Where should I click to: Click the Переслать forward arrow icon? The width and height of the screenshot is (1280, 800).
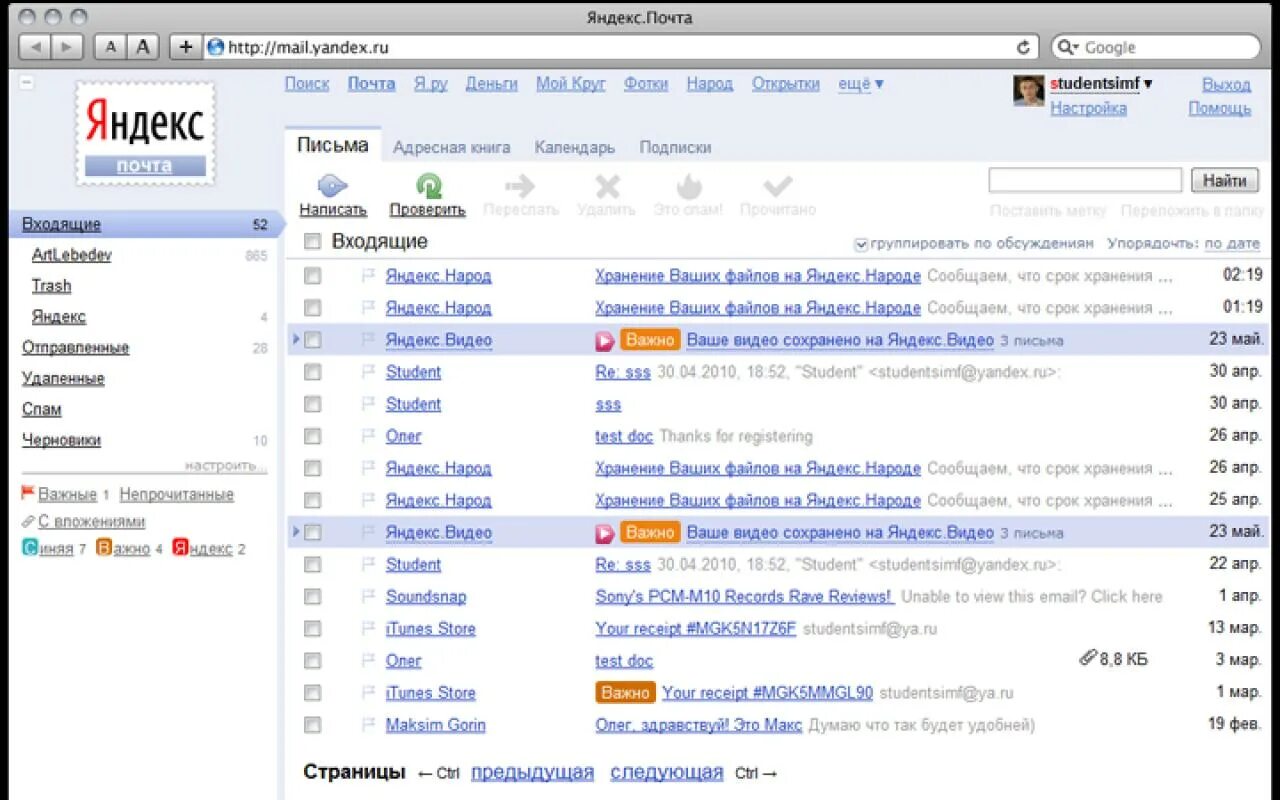point(520,186)
